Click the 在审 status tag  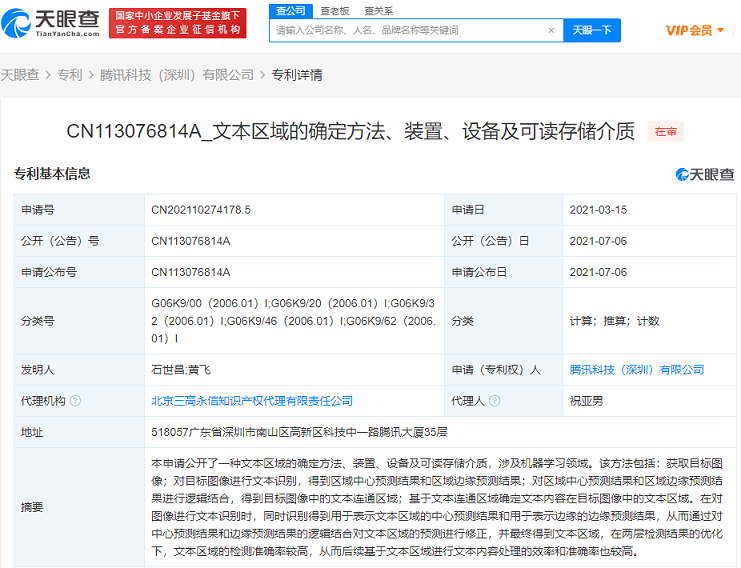[665, 131]
